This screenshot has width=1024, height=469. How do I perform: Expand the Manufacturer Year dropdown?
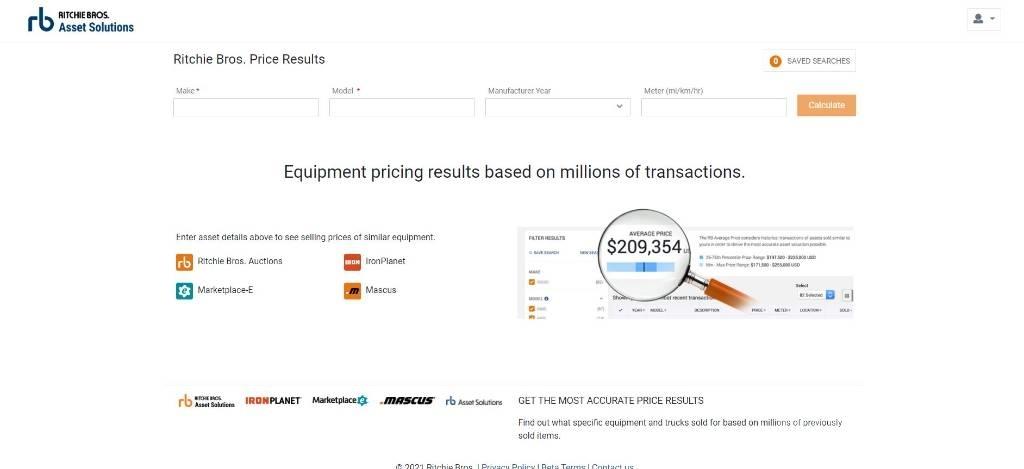[x=557, y=107]
